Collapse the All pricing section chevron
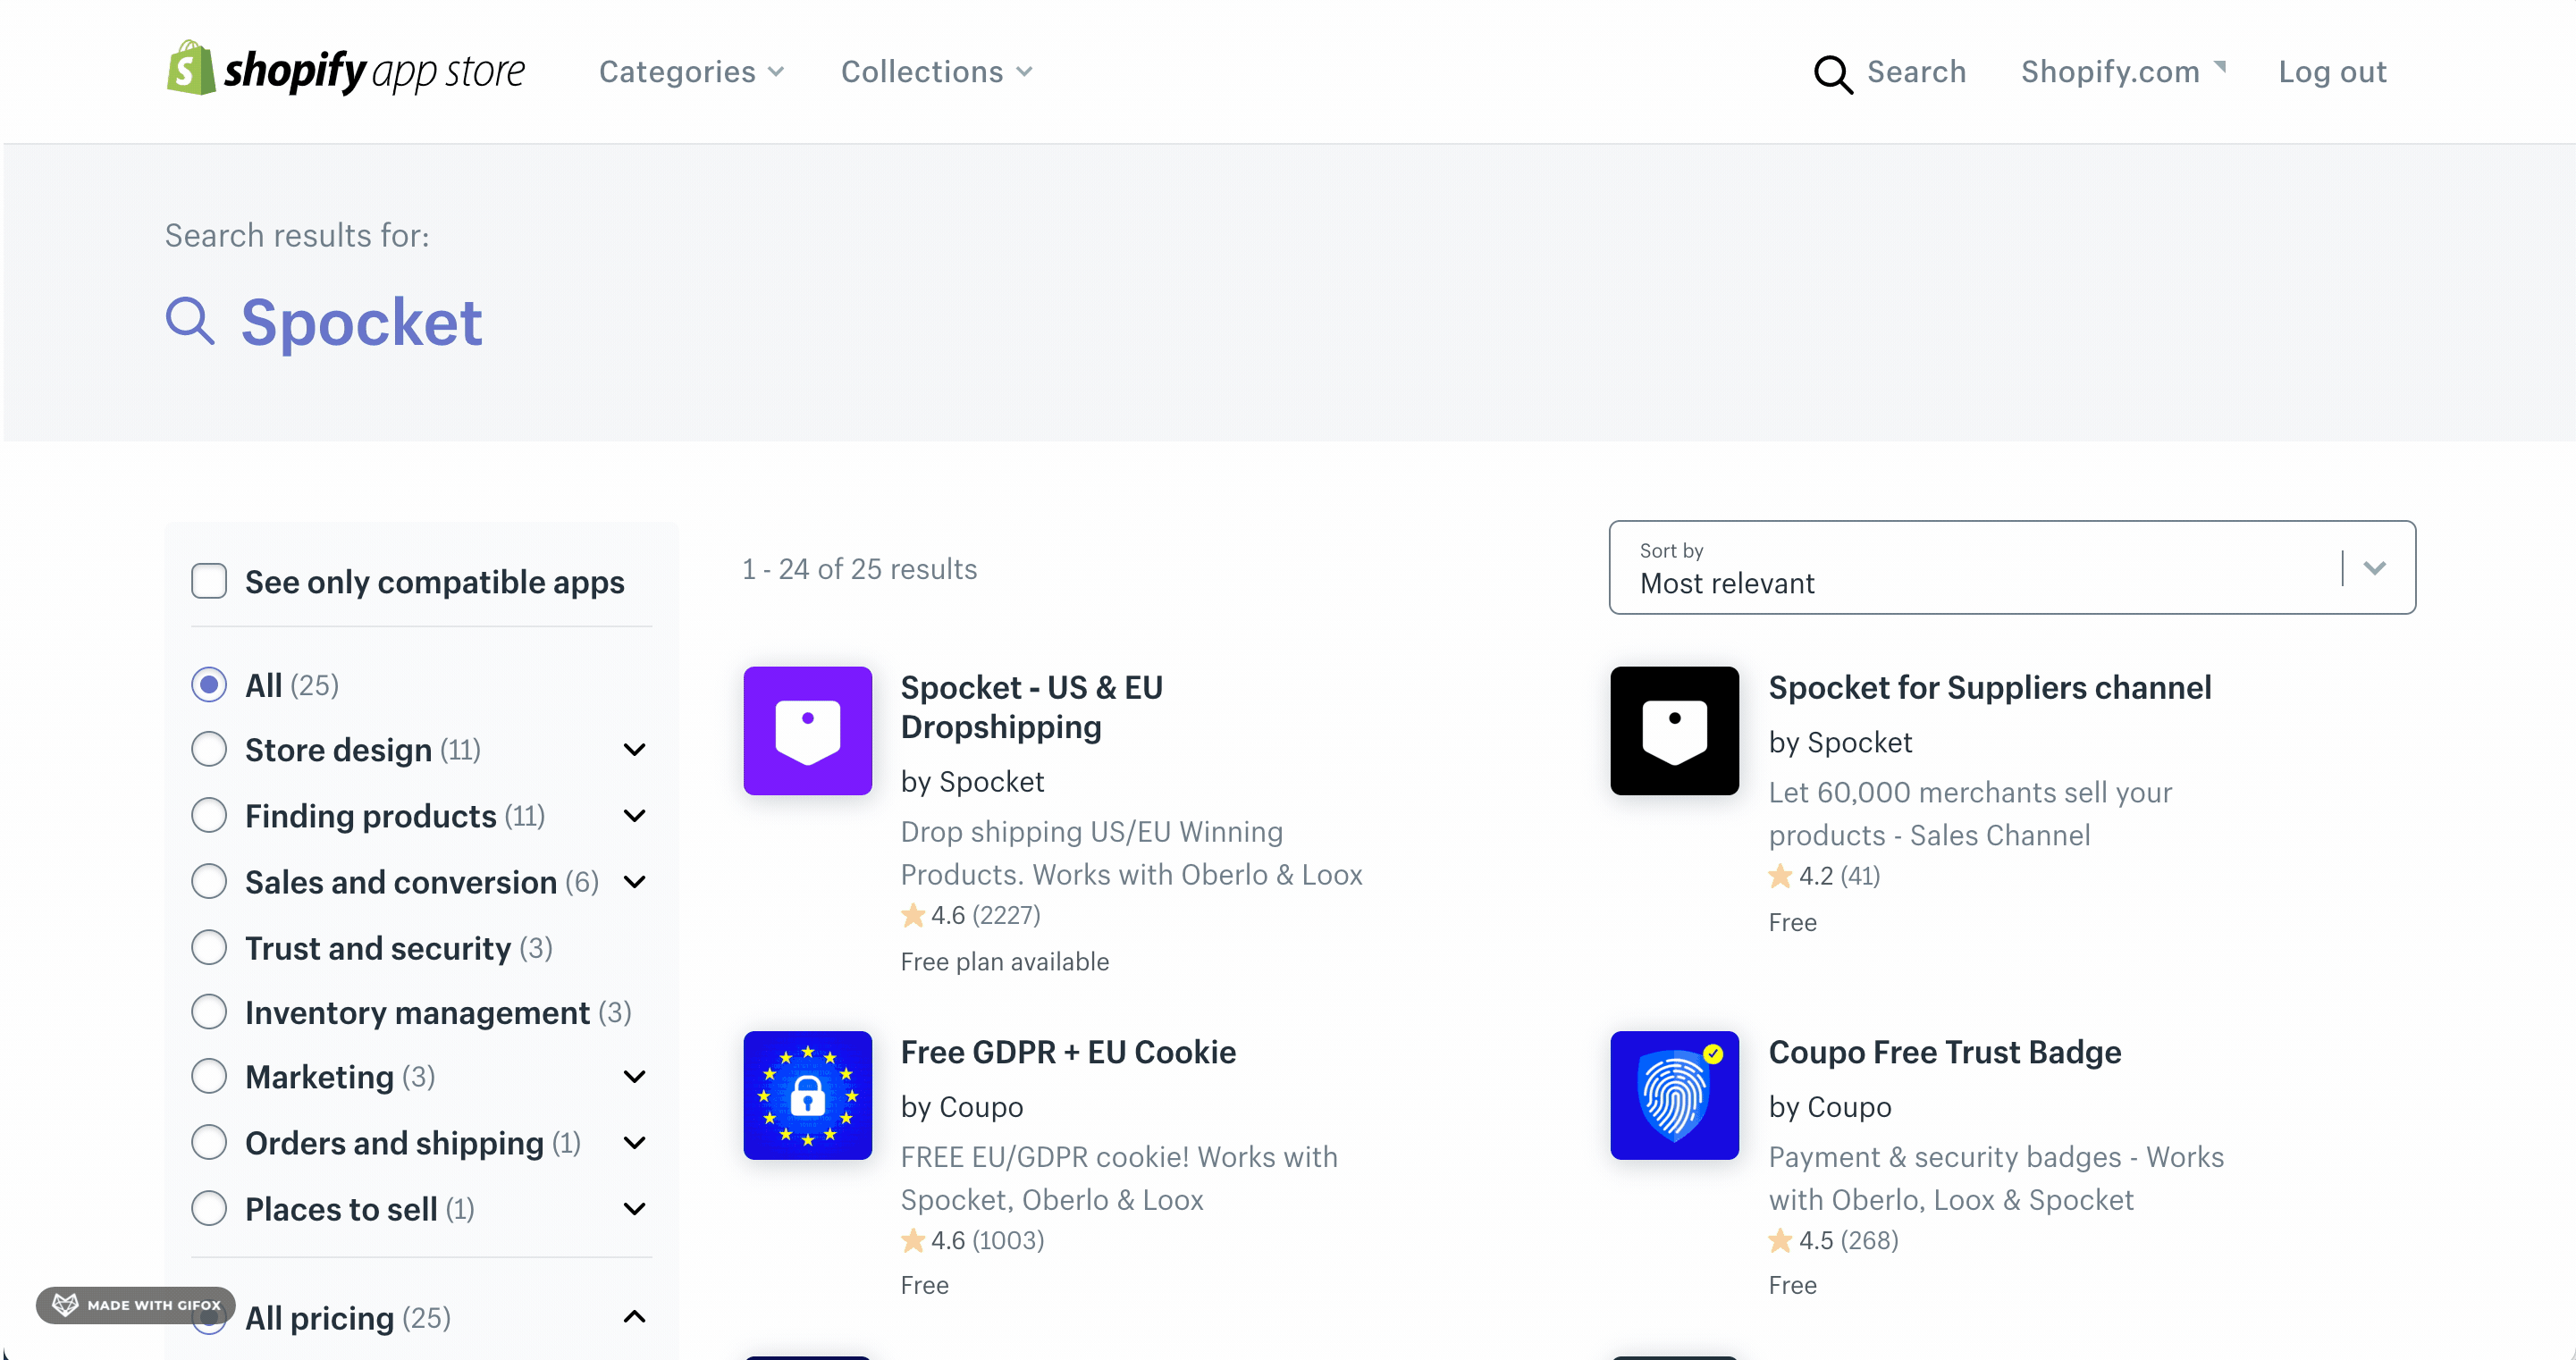This screenshot has height=1360, width=2576. [x=634, y=1316]
